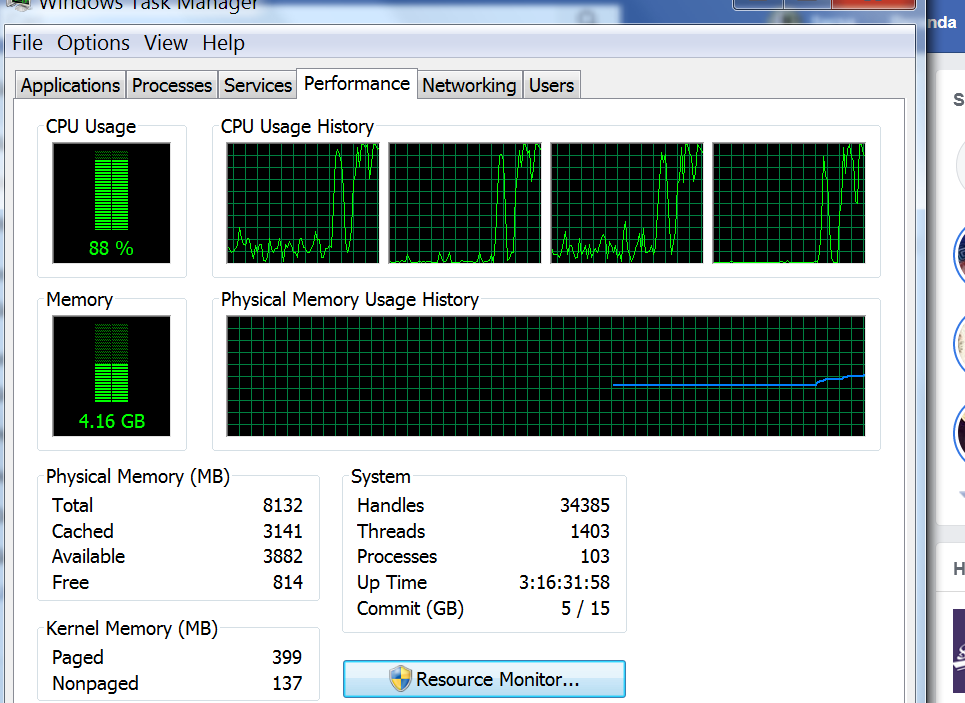Open the View menu
Screen dimensions: 965x703
(166, 43)
